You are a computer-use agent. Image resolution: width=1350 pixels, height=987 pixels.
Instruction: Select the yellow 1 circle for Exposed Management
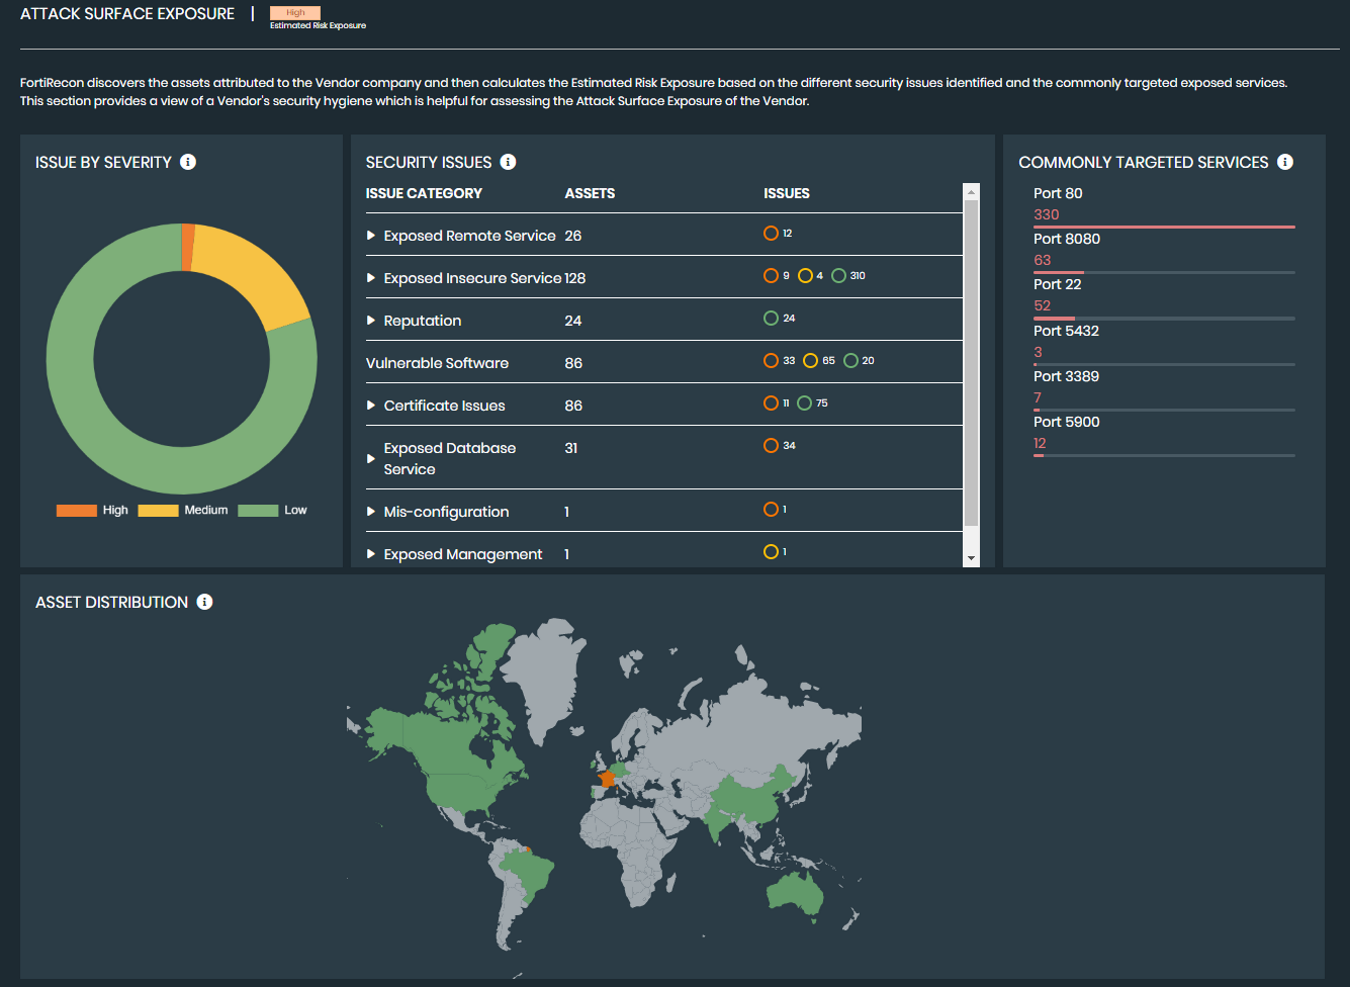point(771,552)
